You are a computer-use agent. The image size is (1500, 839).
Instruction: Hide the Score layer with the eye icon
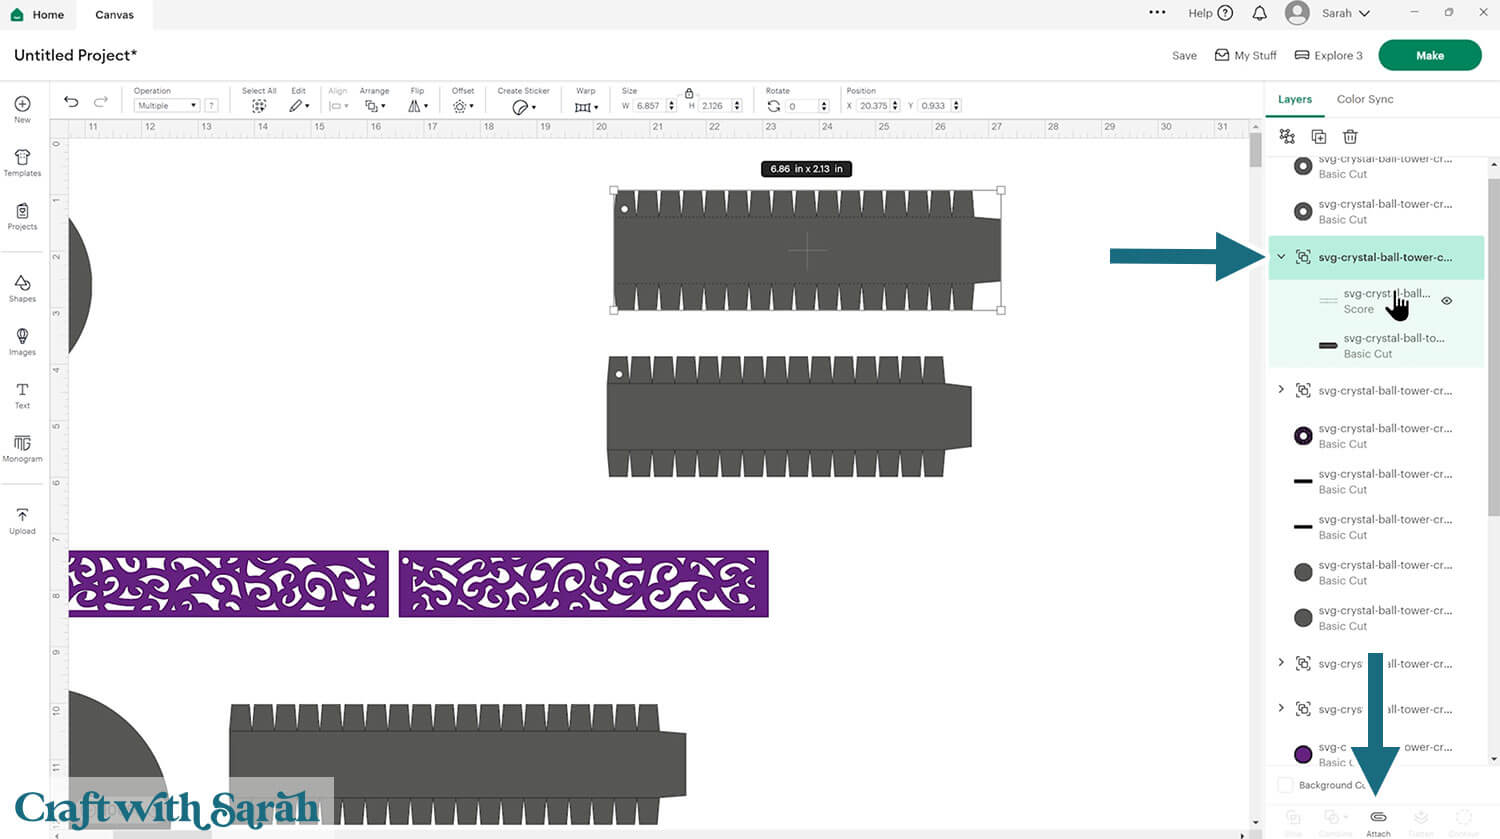[x=1446, y=301]
